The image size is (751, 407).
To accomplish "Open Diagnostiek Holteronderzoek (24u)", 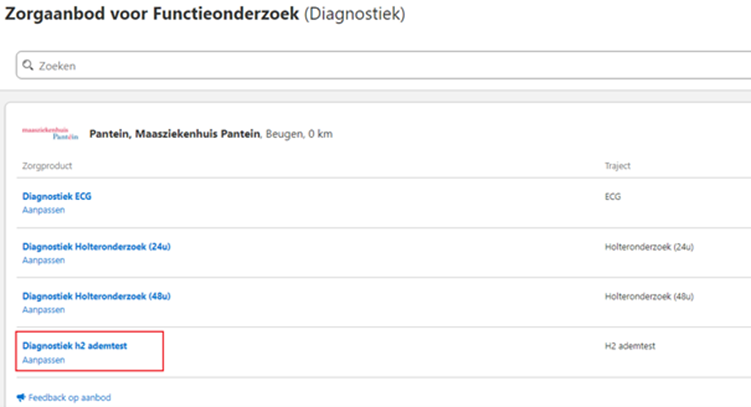I will tap(96, 246).
